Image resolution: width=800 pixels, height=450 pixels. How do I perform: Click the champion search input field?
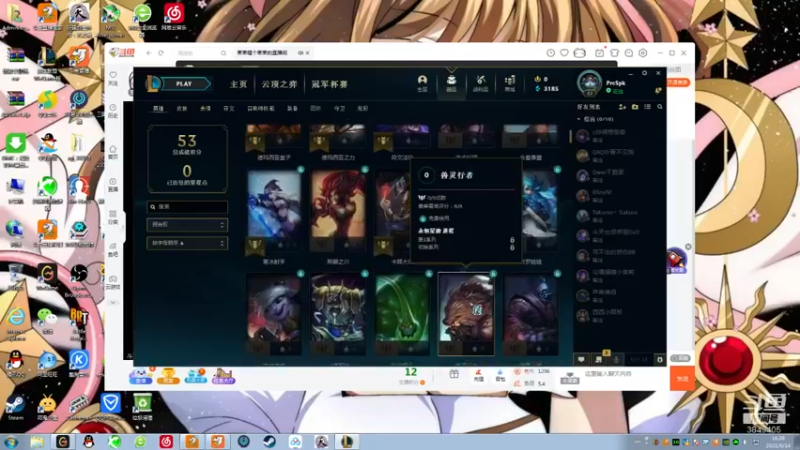187,207
